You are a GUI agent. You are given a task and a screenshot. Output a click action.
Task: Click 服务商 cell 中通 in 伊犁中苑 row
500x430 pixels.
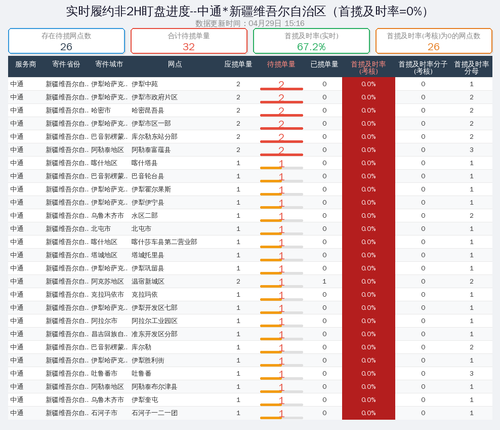17,84
